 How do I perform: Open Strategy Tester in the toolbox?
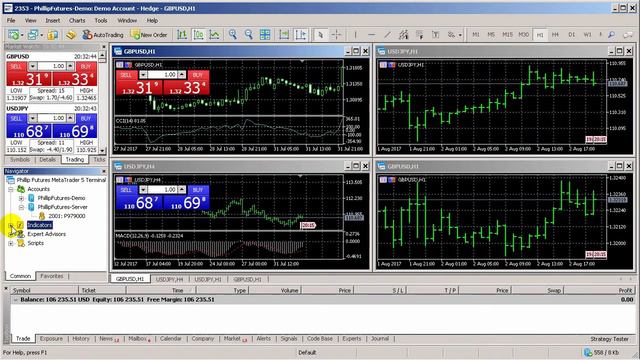pos(609,339)
